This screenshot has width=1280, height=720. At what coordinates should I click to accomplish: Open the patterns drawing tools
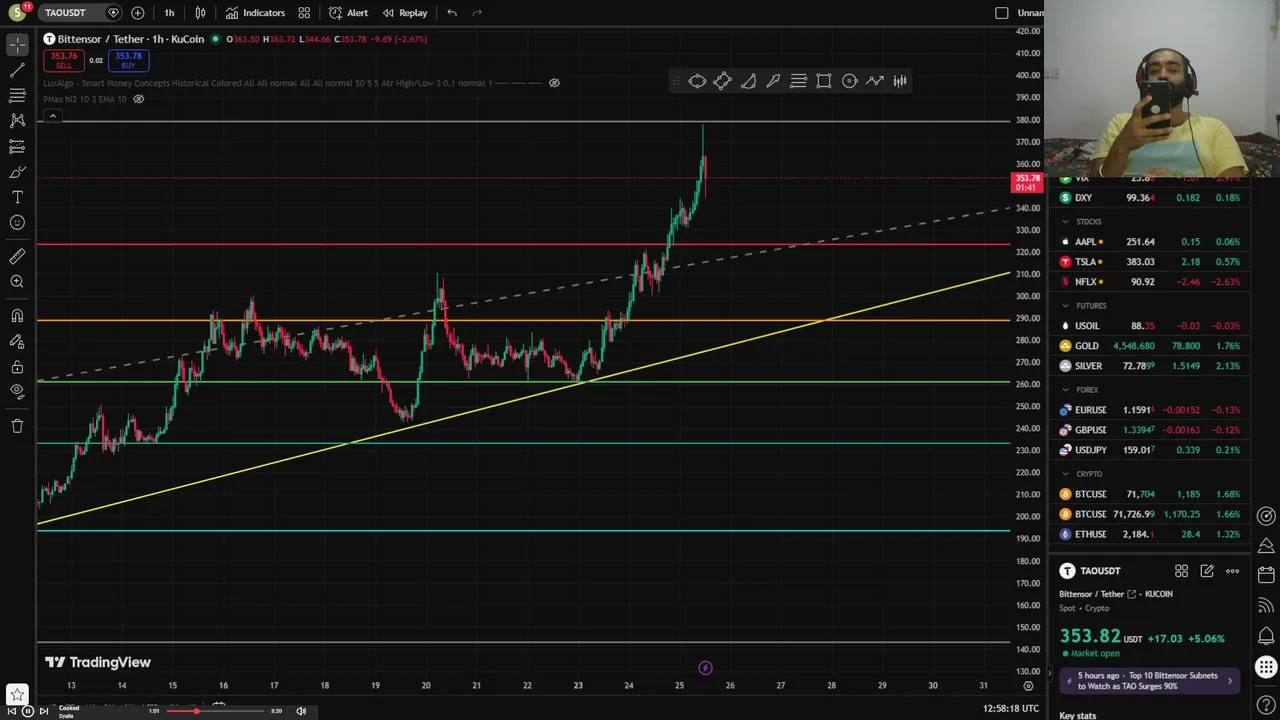(x=17, y=120)
